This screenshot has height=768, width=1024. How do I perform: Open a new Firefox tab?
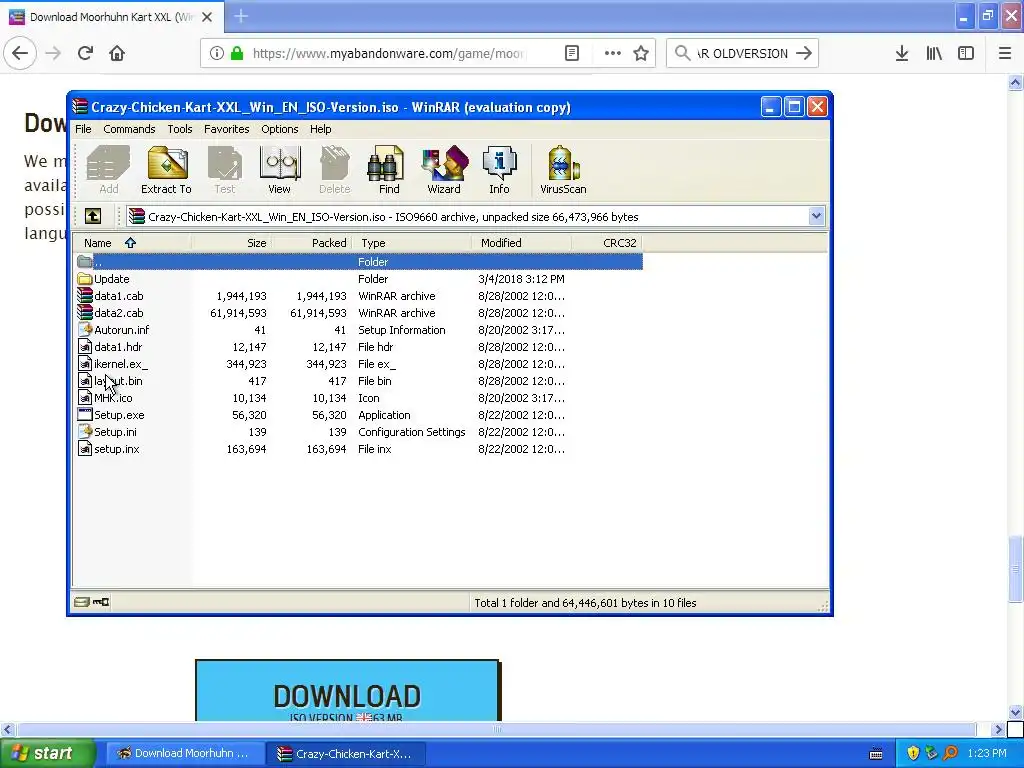tap(241, 16)
